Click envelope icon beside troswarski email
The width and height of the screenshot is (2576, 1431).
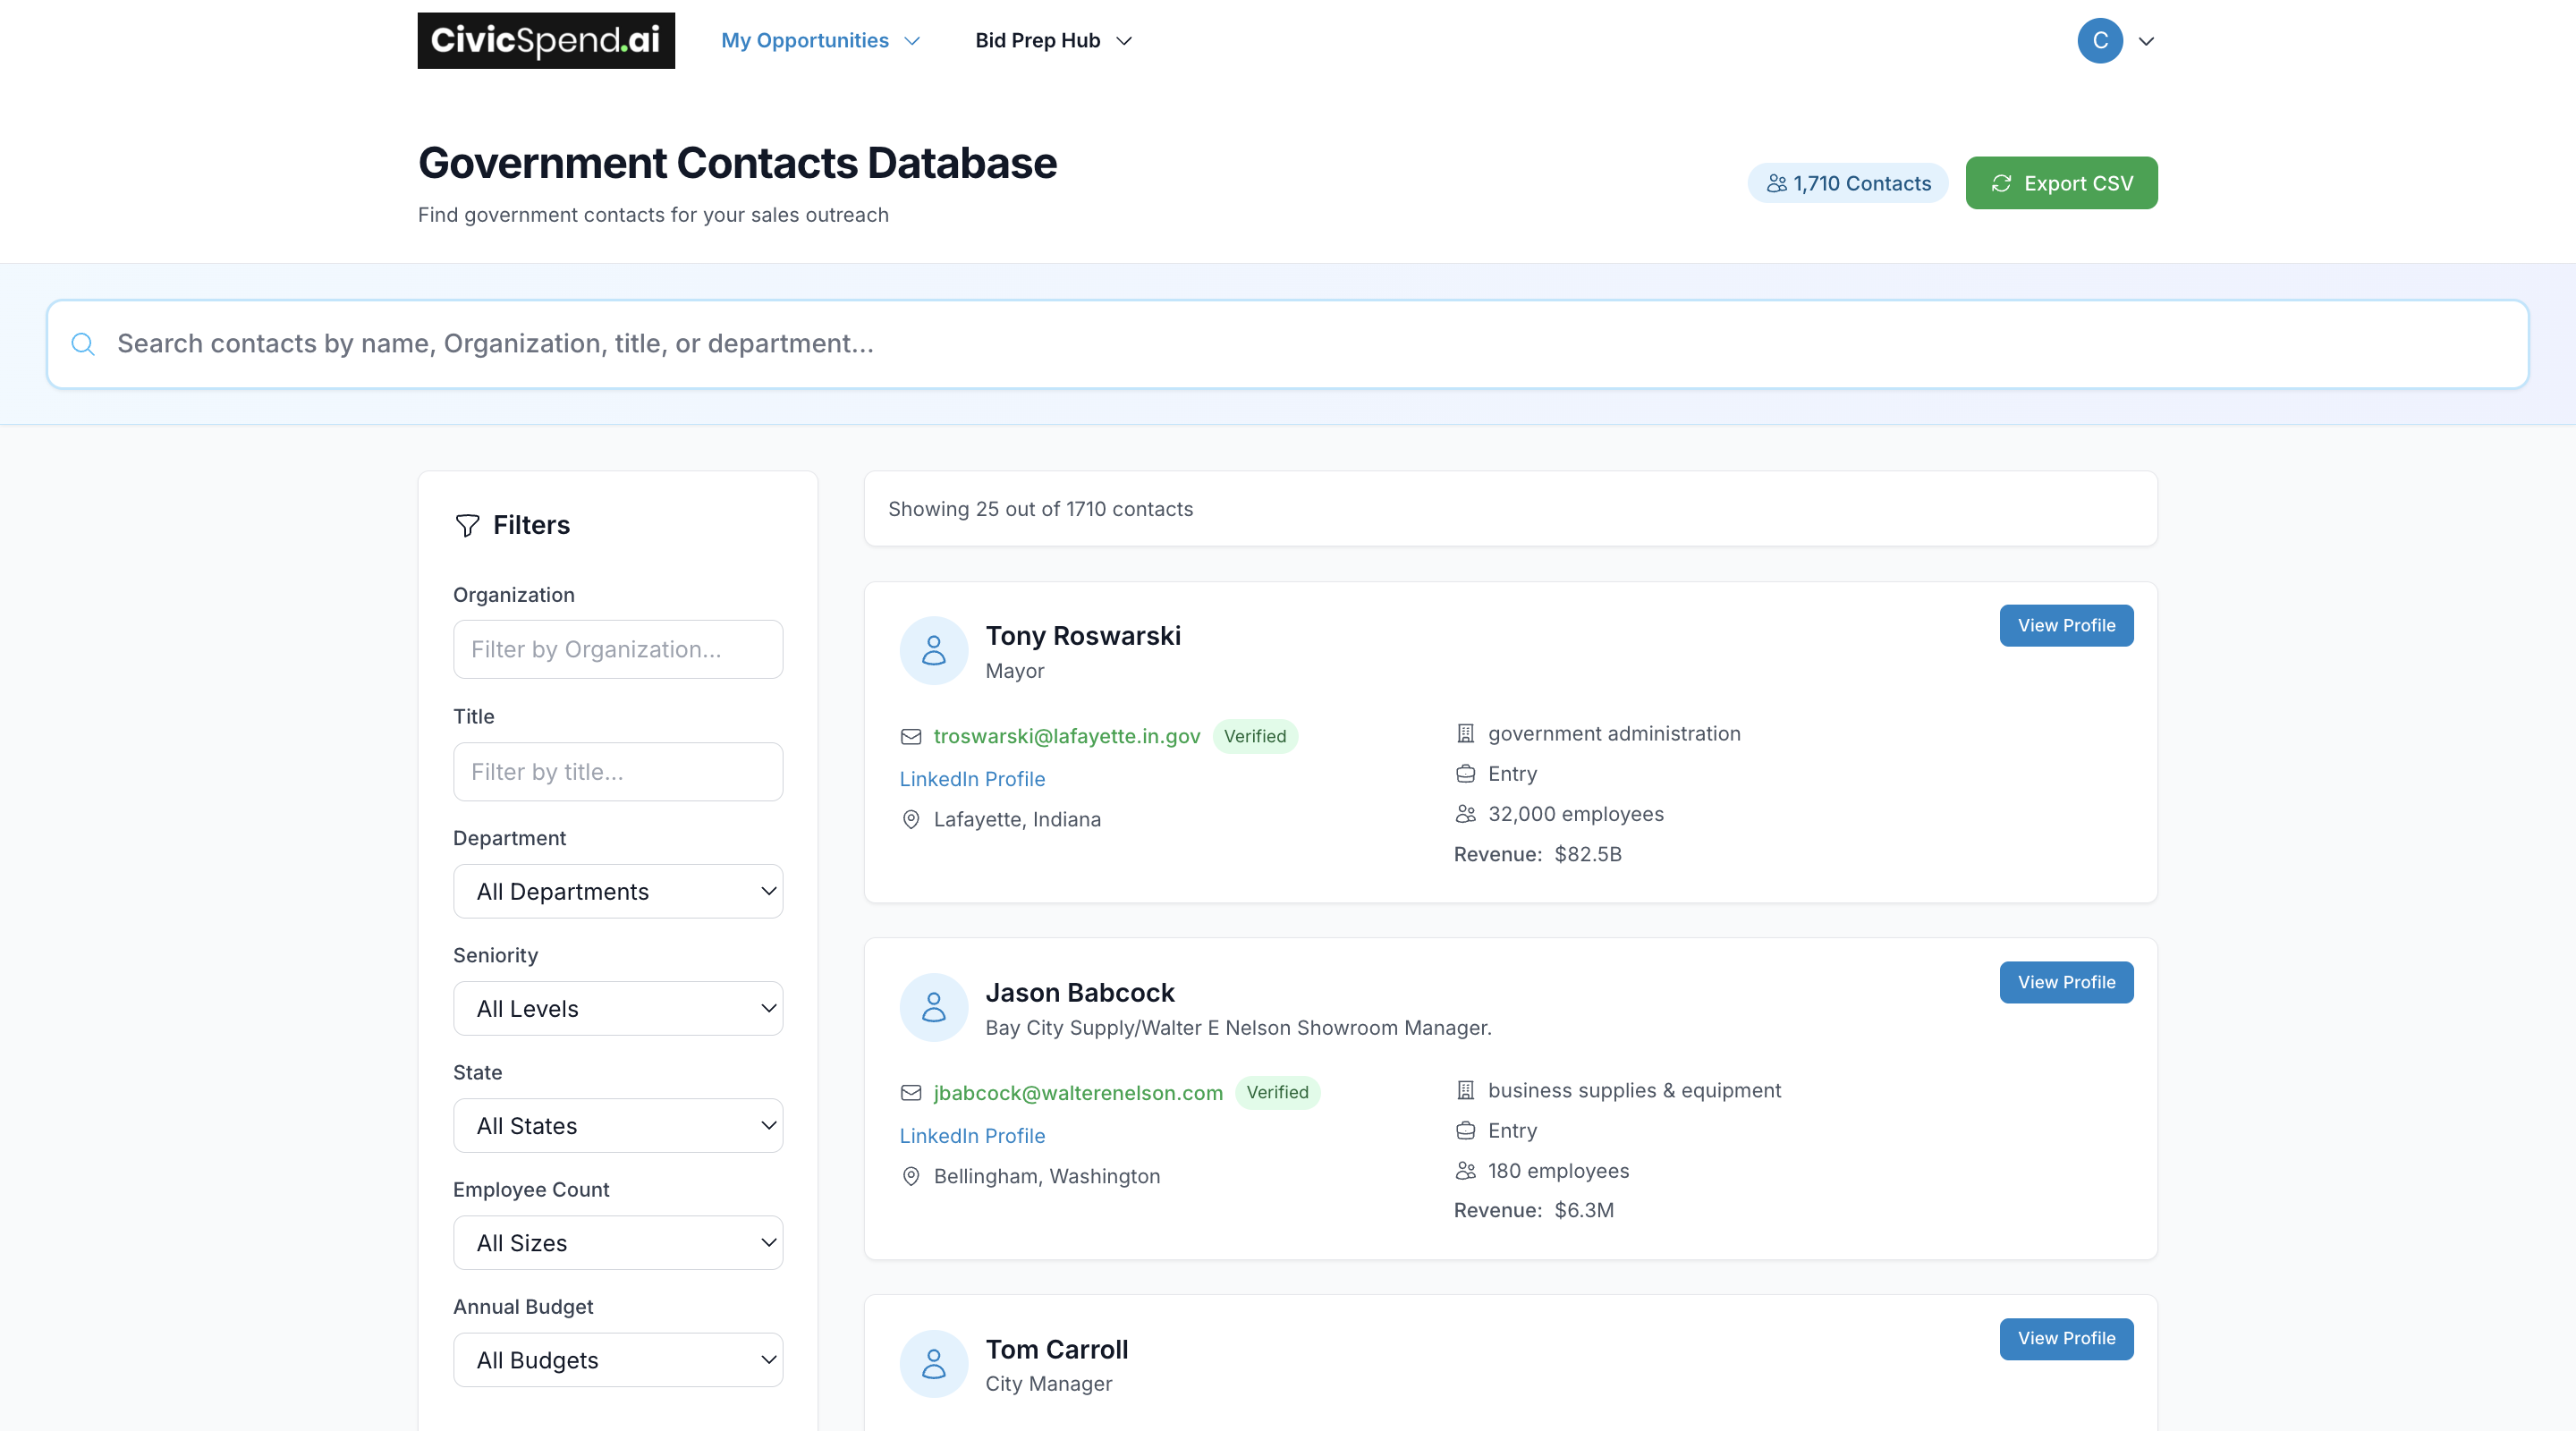[910, 737]
